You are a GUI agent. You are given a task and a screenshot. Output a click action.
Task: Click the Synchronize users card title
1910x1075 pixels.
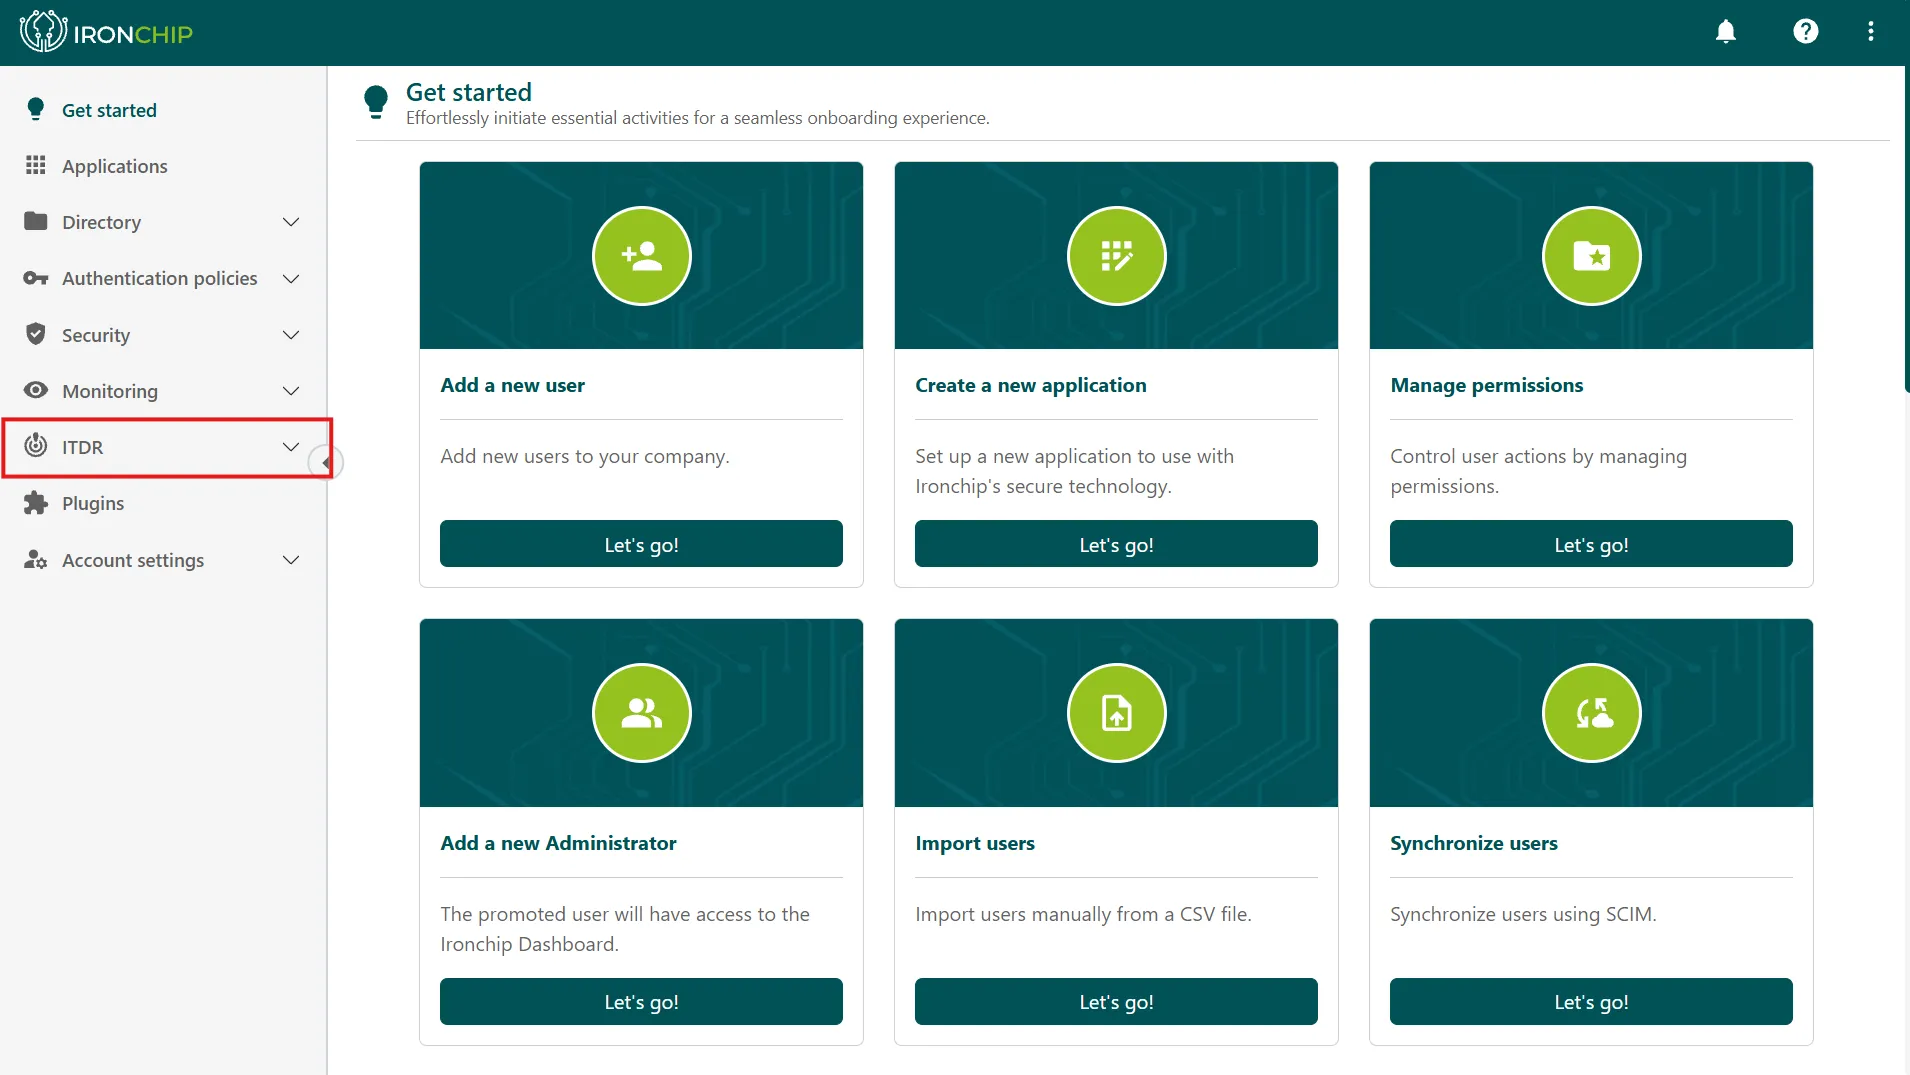tap(1474, 843)
